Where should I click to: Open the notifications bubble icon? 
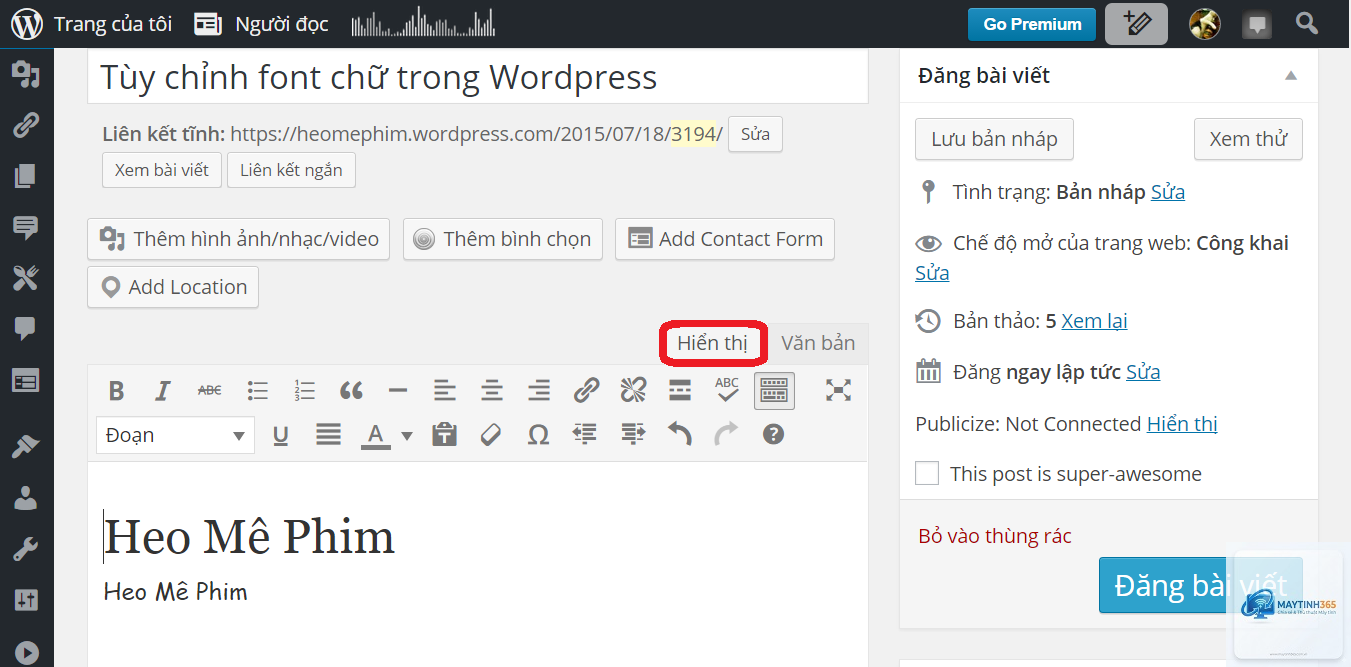(1257, 24)
